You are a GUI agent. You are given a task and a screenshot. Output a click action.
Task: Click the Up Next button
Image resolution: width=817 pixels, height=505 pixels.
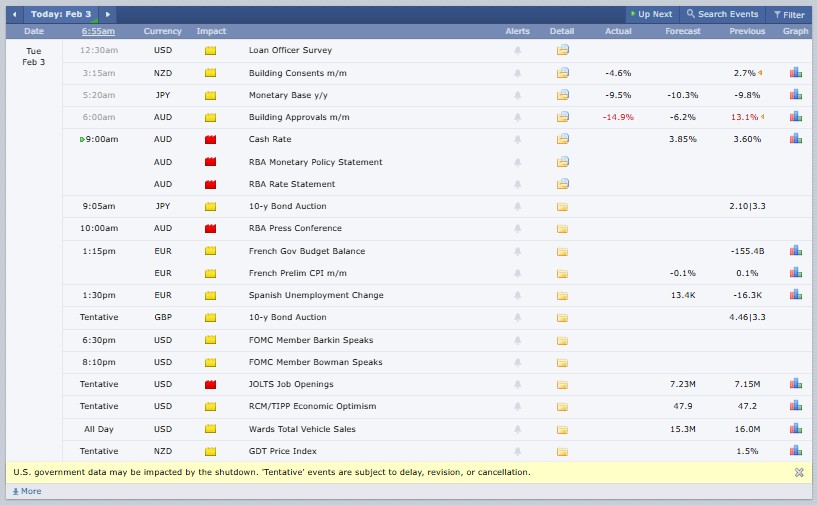tap(651, 15)
